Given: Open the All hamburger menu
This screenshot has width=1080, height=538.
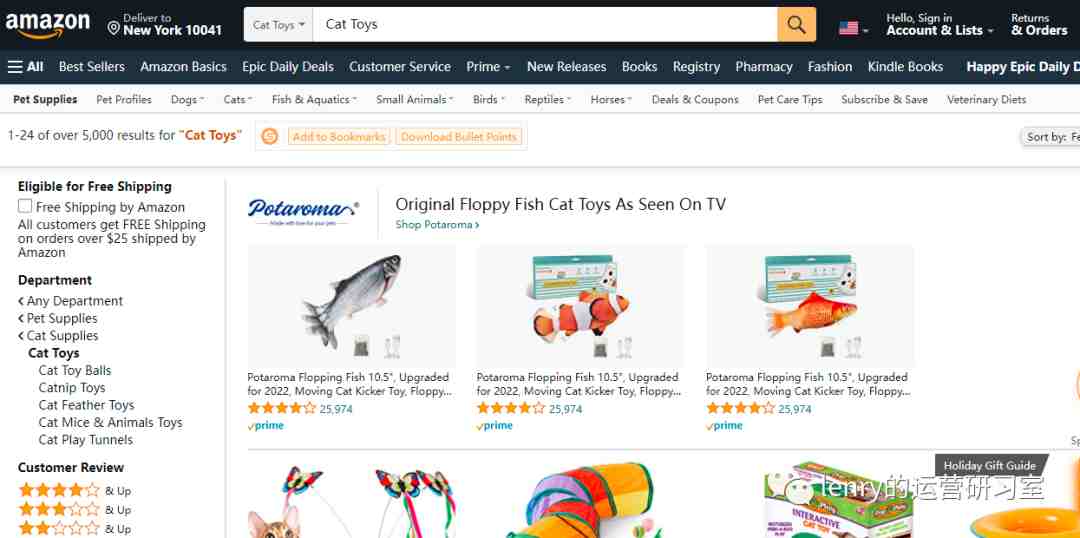Looking at the screenshot, I should tap(25, 67).
